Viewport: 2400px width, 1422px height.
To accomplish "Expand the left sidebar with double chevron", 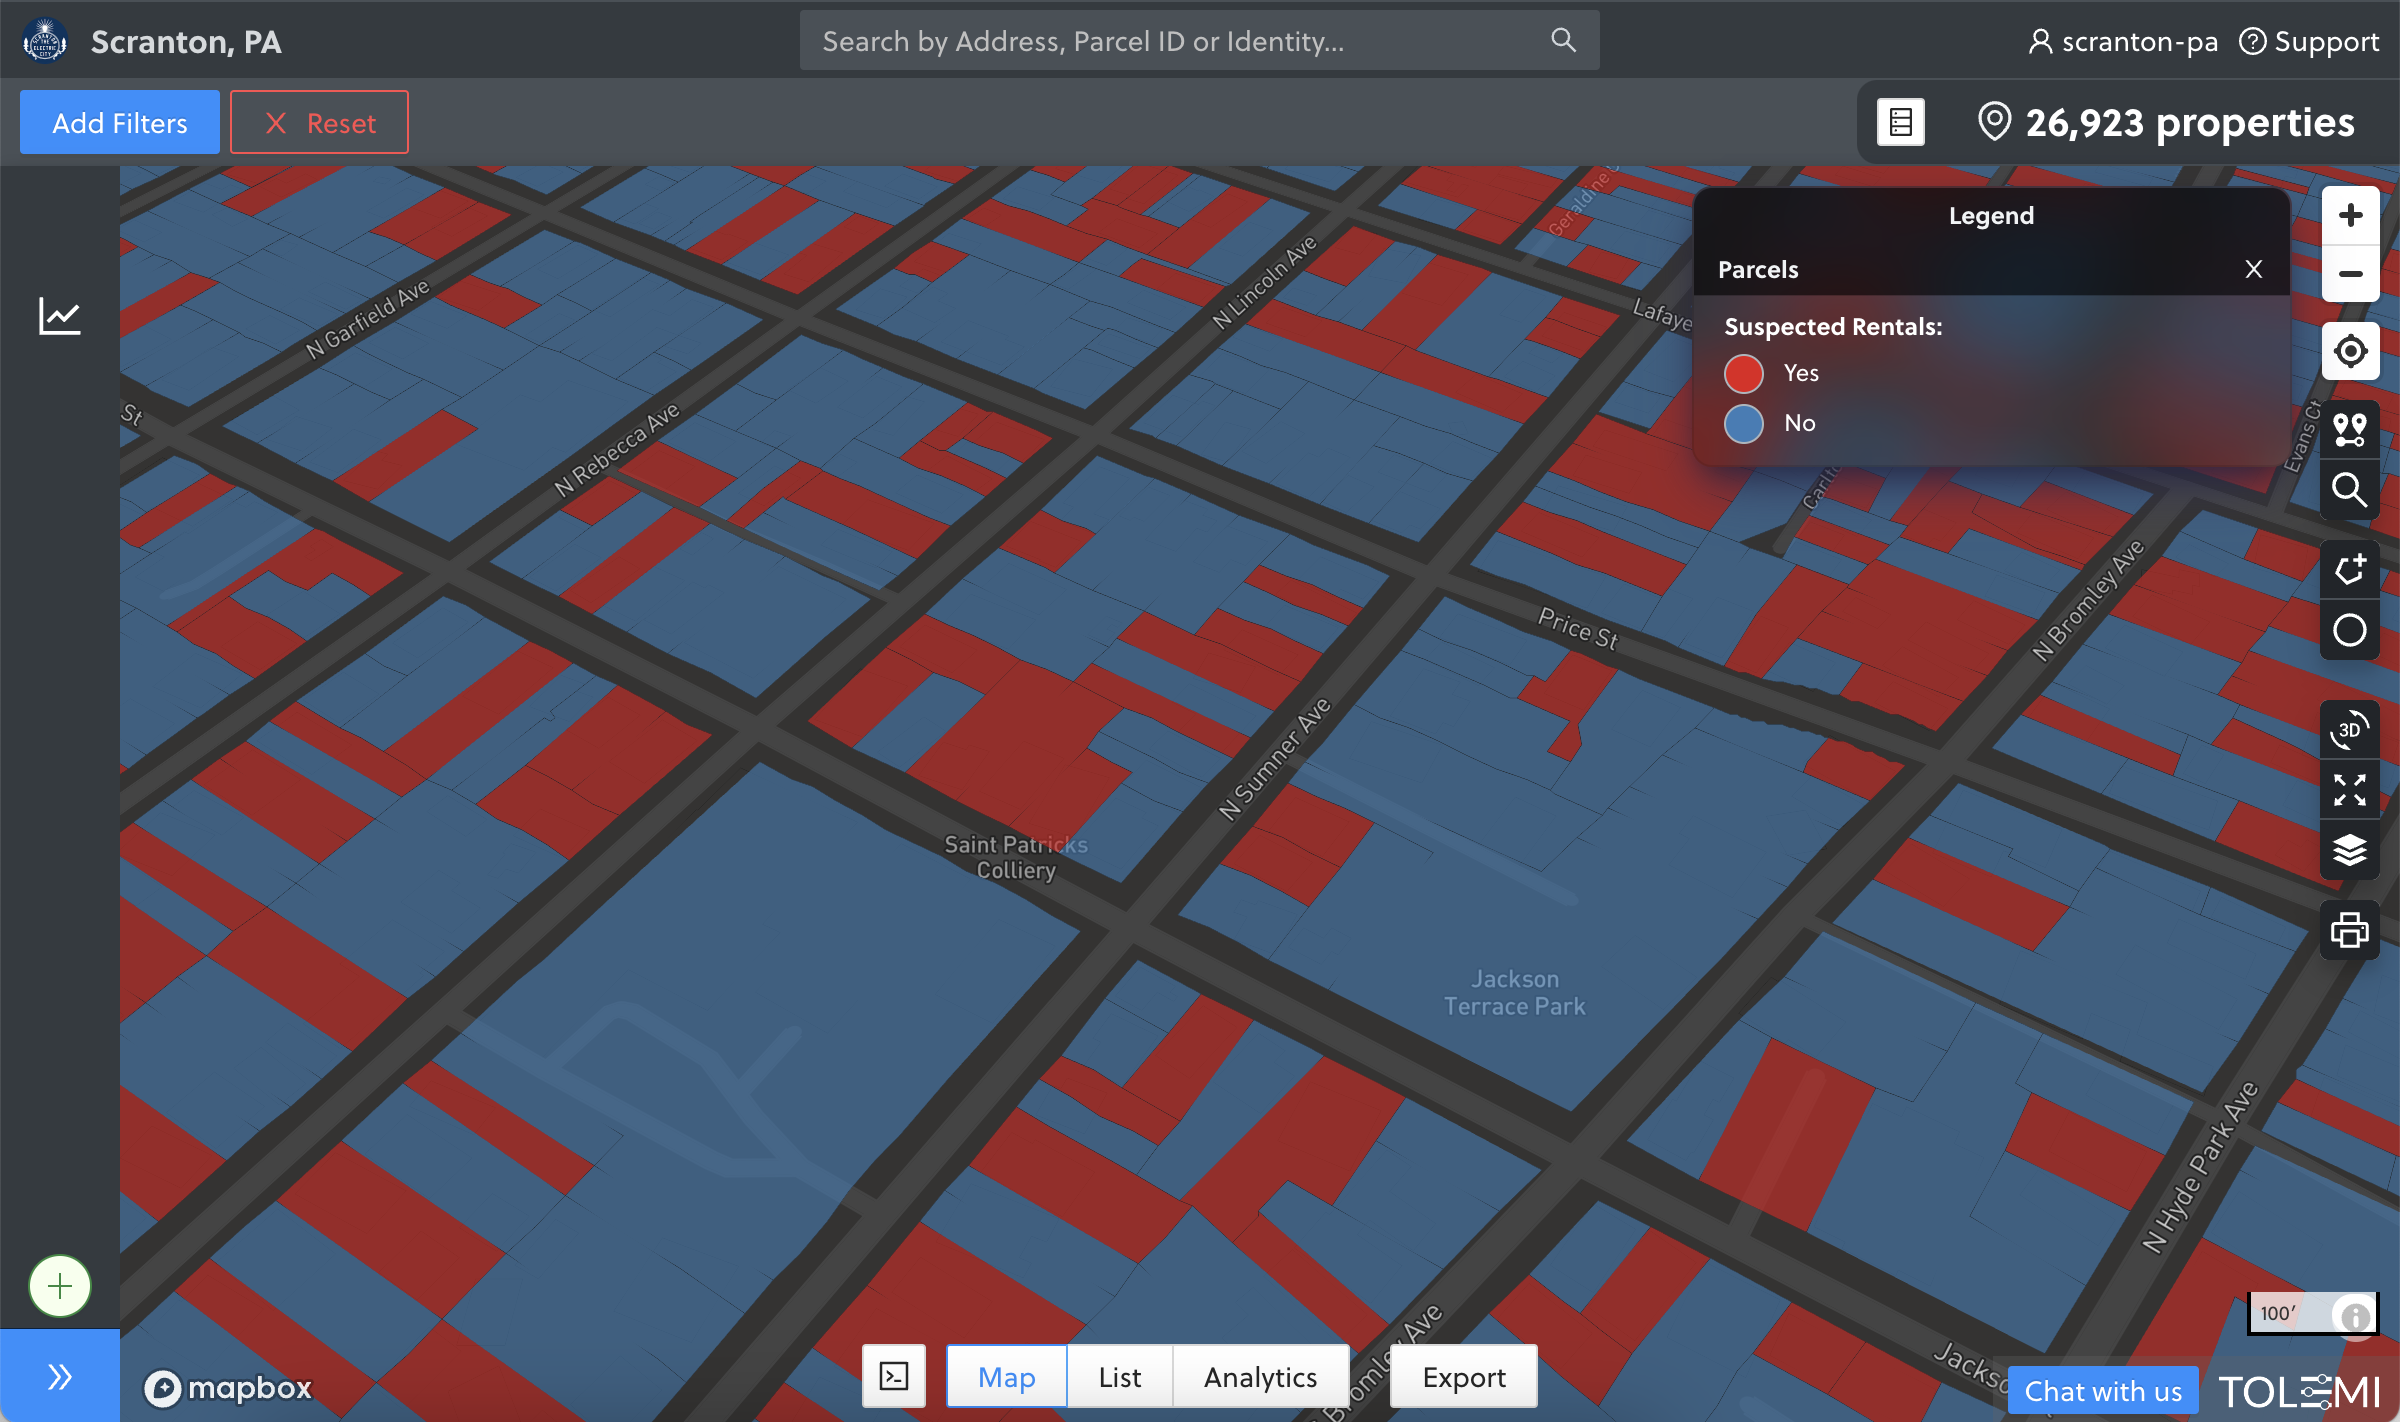I will pyautogui.click(x=60, y=1377).
